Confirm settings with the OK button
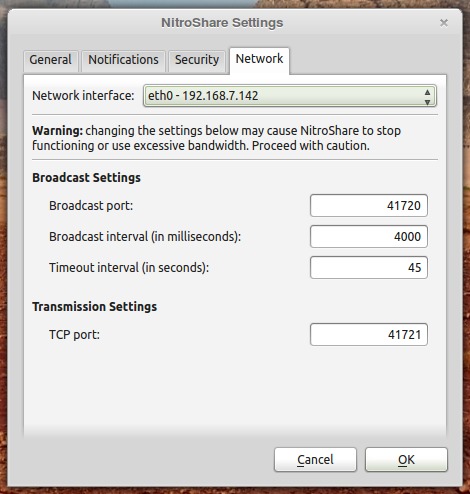470x494 pixels. click(x=406, y=460)
